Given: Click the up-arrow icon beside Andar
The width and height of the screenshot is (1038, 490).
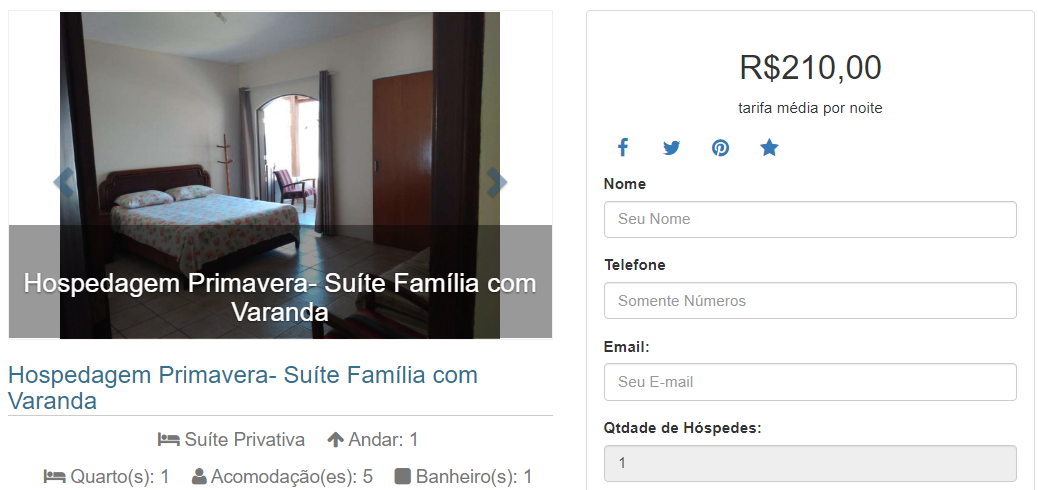Looking at the screenshot, I should click(x=336, y=440).
